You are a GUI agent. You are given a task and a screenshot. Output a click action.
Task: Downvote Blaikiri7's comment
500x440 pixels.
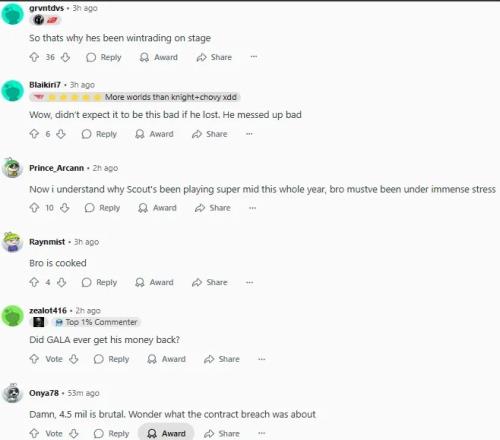point(61,134)
